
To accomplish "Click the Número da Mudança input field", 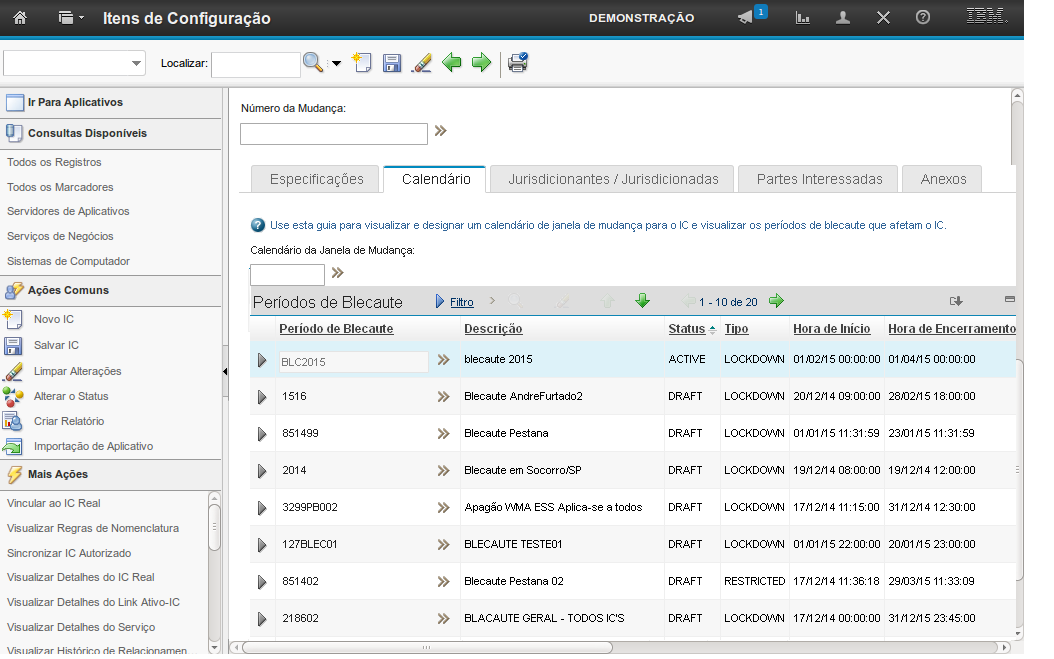I will 334,134.
